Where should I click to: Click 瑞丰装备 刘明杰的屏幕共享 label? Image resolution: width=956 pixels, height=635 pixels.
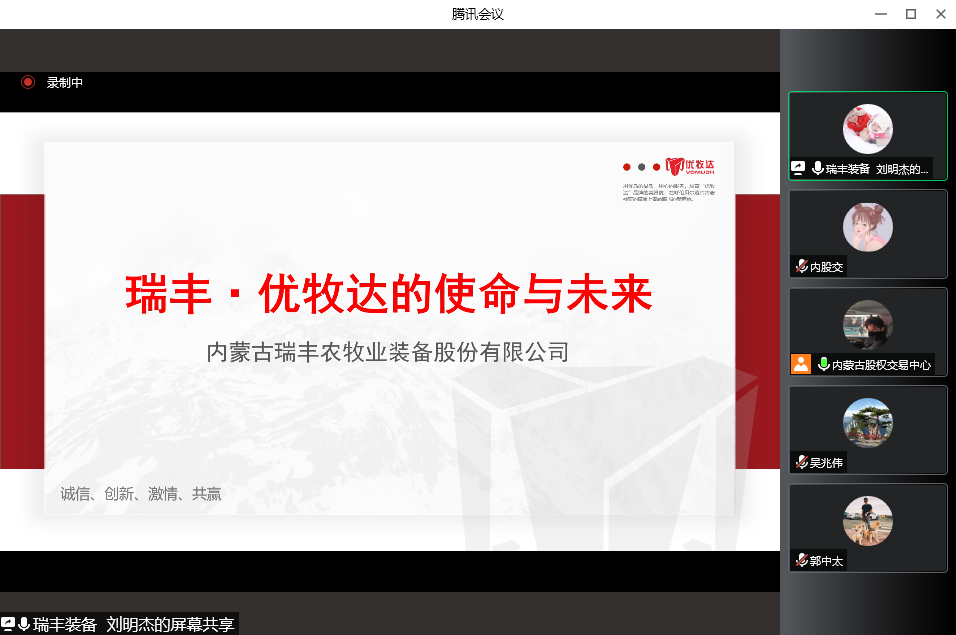134,624
